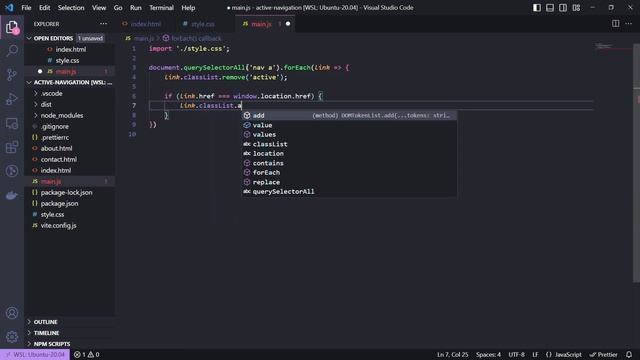Open the Search view in activity bar

click(x=12, y=51)
